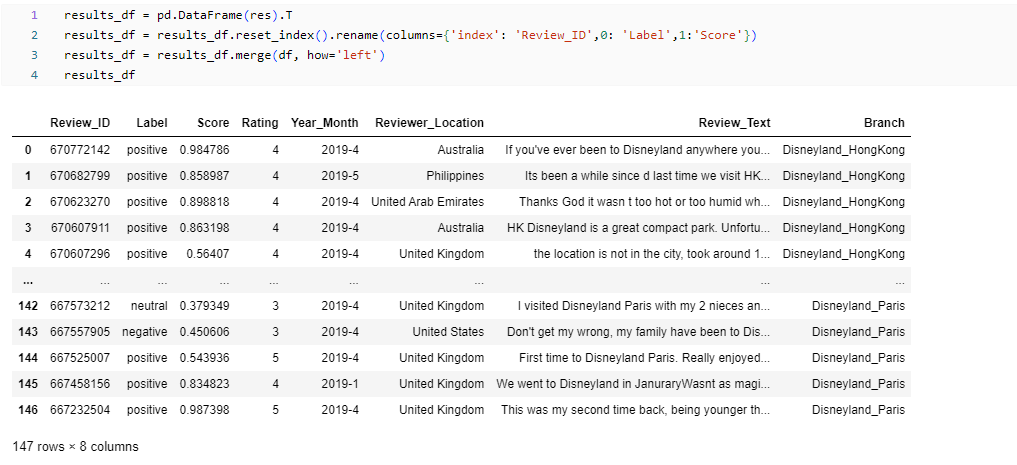Click the Branch column header
The image size is (1017, 465).
pyautogui.click(x=884, y=123)
